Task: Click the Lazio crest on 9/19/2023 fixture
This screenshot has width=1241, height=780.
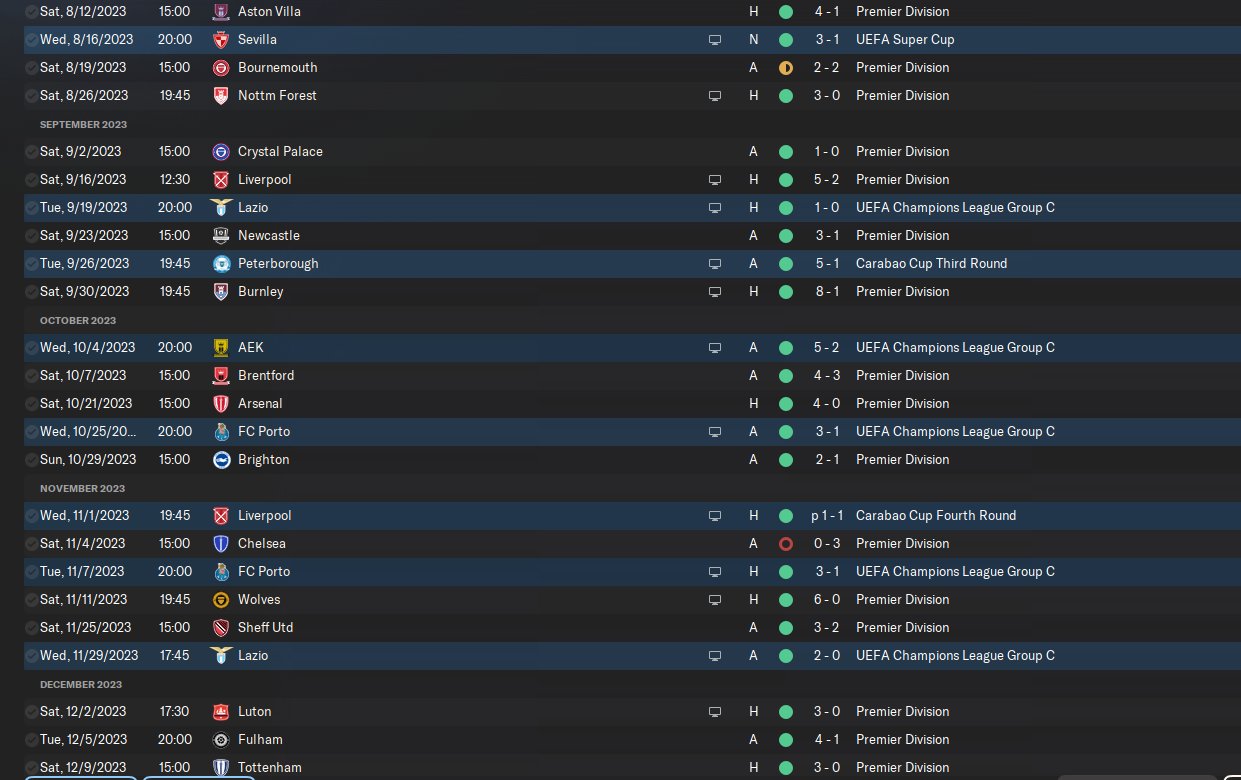Action: coord(221,208)
